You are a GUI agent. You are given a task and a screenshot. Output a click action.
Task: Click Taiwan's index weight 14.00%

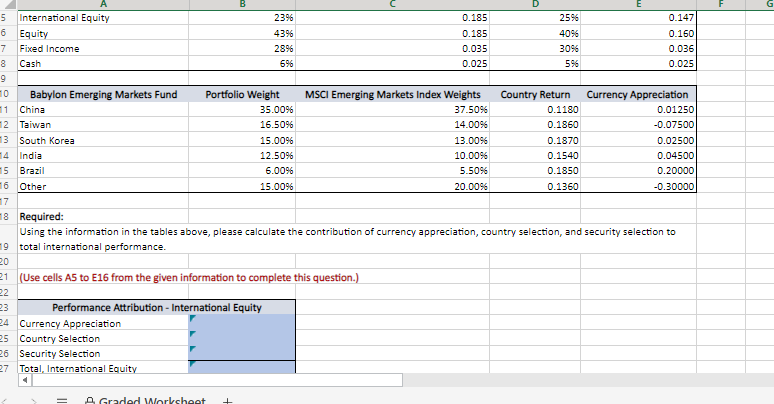tap(392, 124)
